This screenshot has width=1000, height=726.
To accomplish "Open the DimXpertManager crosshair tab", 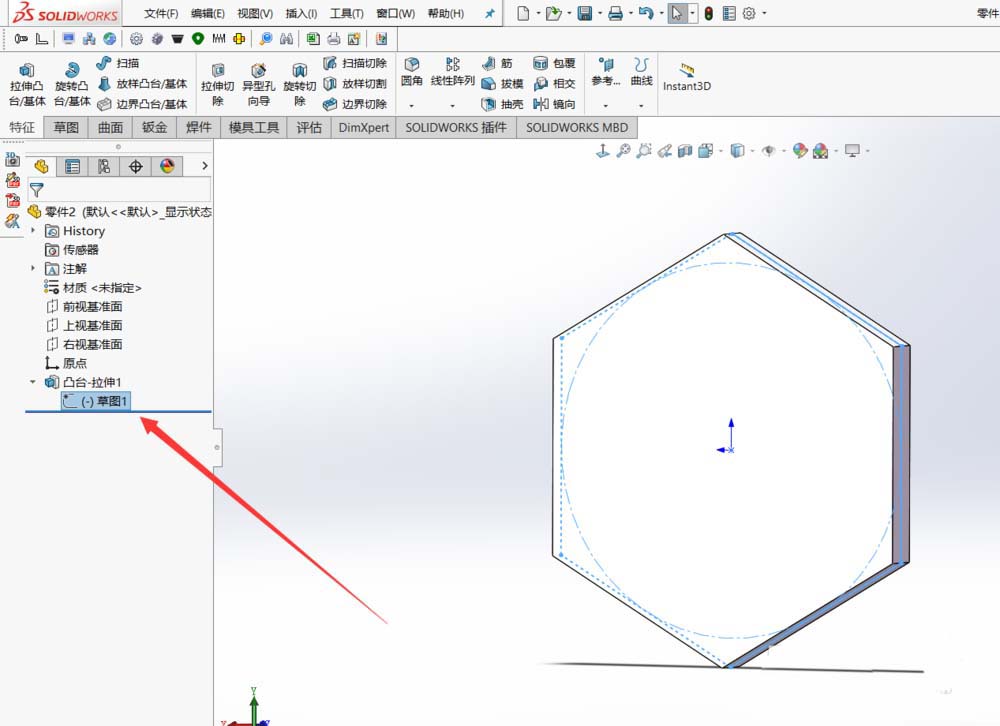I will coord(135,167).
